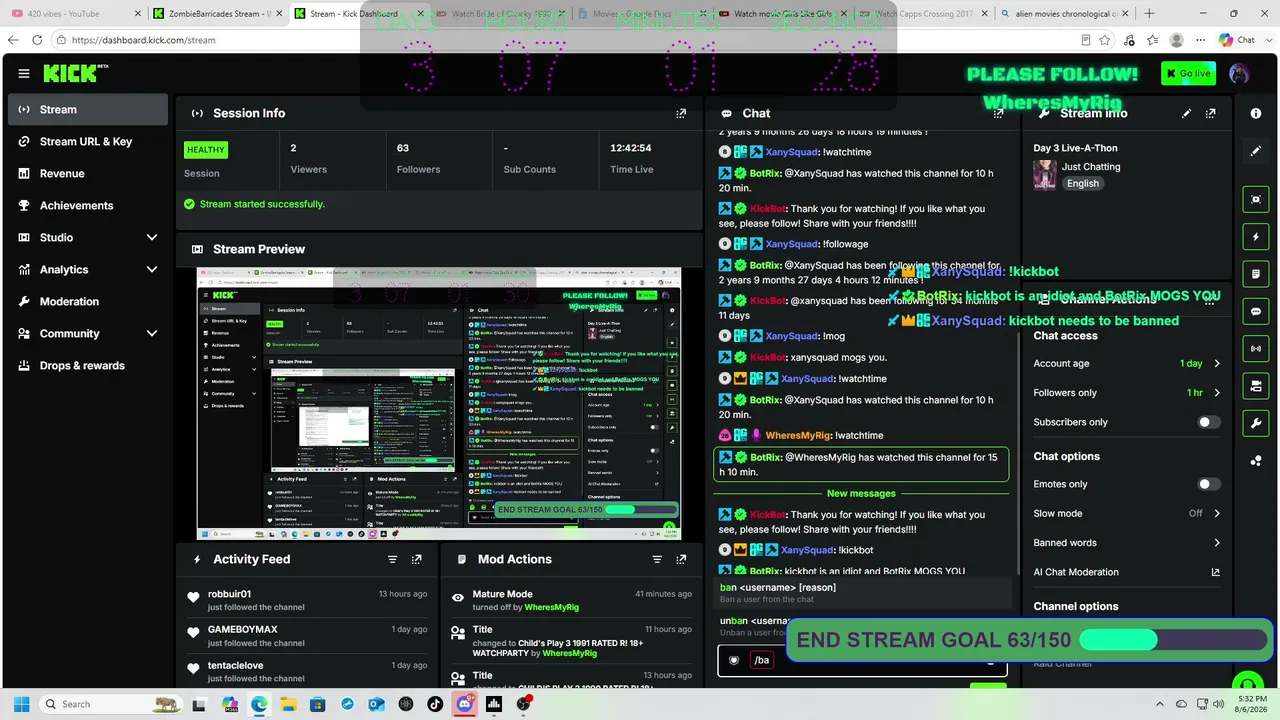This screenshot has width=1280, height=720.
Task: Open Drops & rewards in the sidebar
Action: (x=88, y=365)
